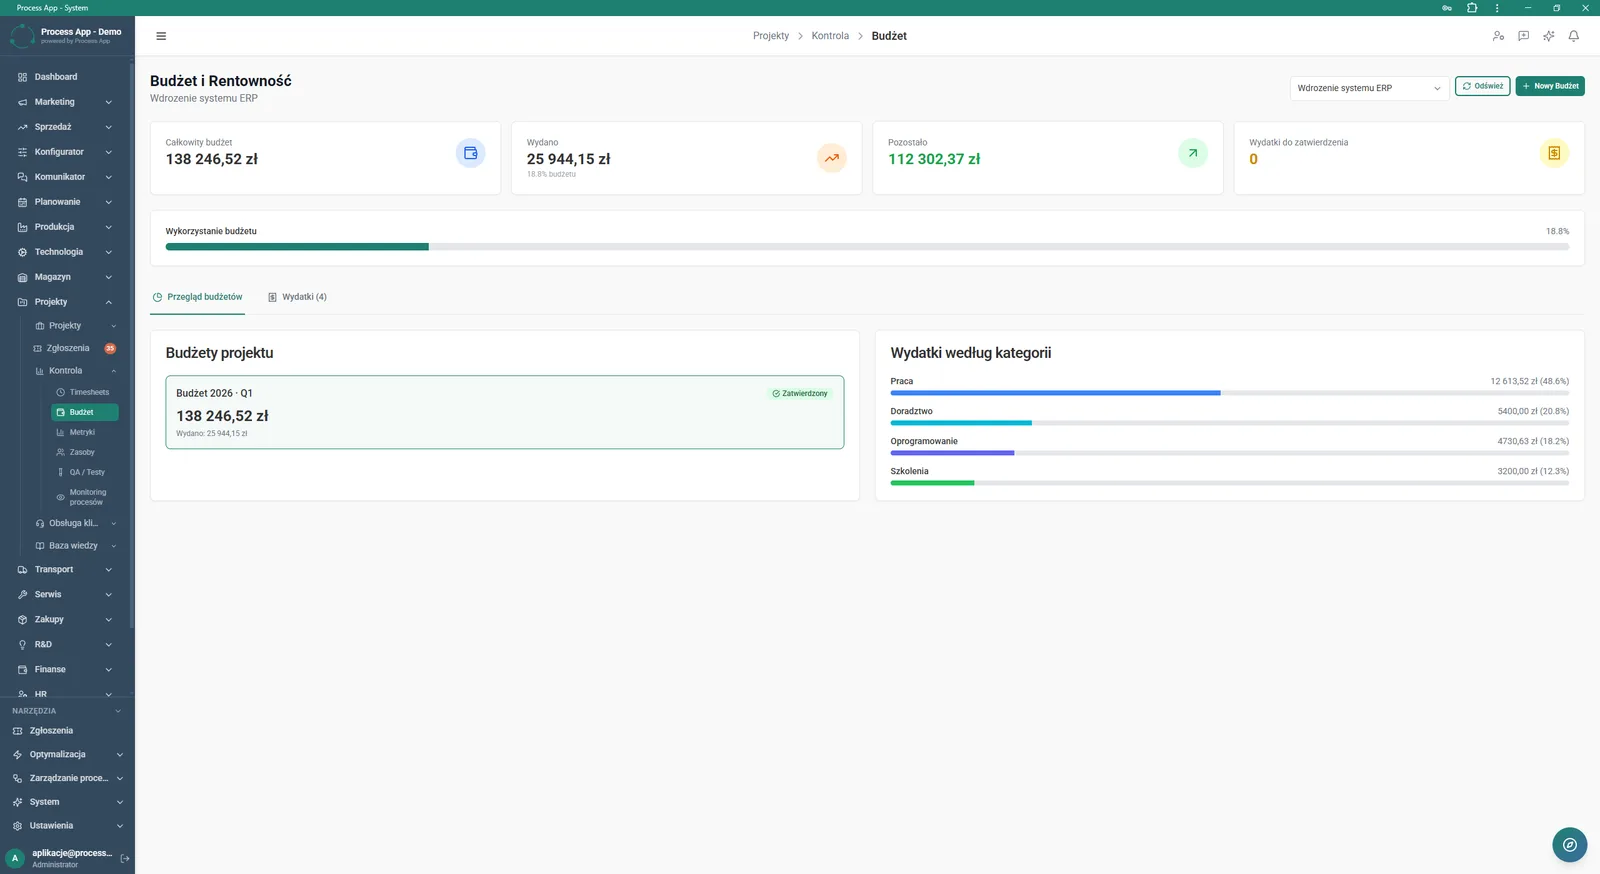
Task: Switch to the Wydatki (4) tab
Action: point(297,297)
